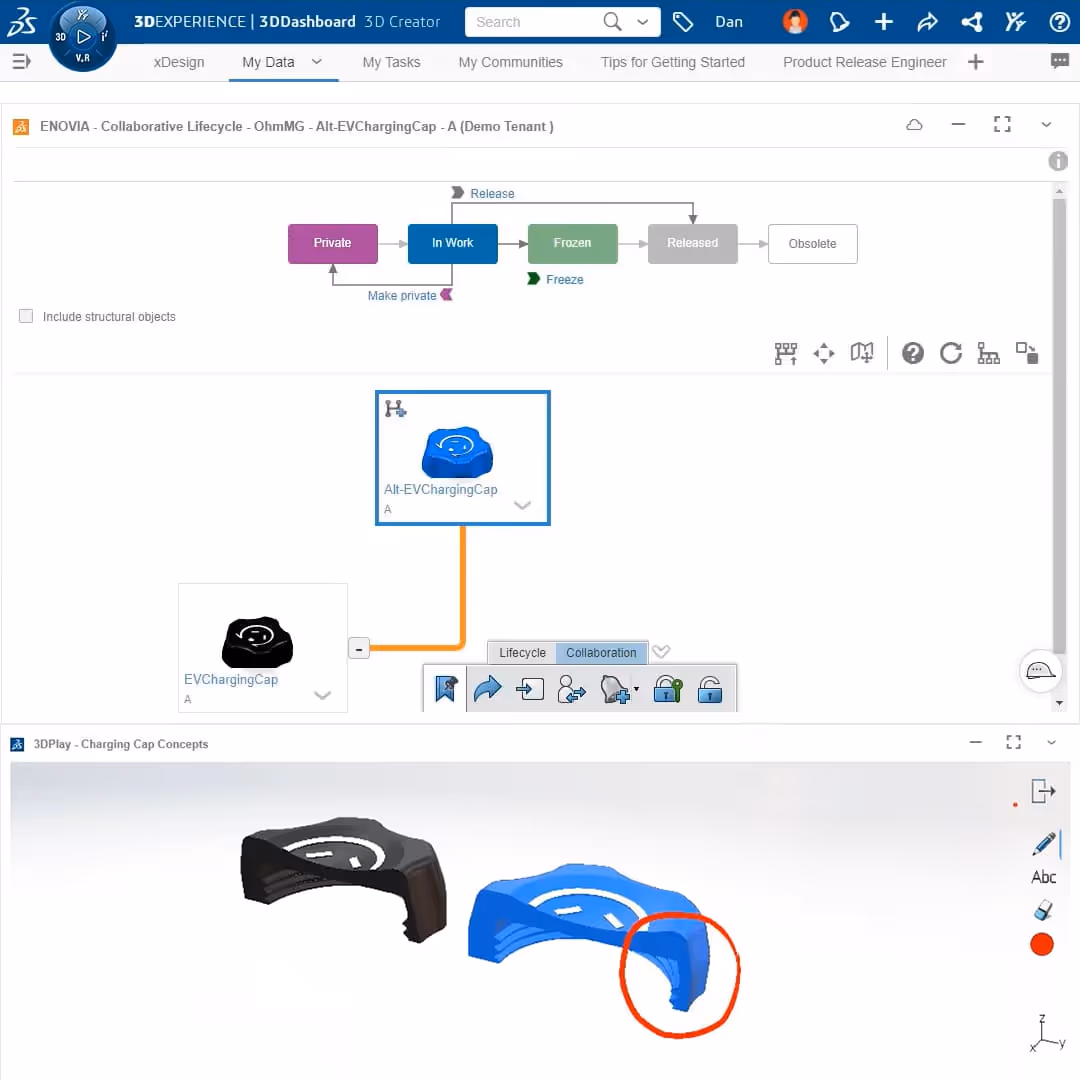The width and height of the screenshot is (1080, 1080).
Task: Collapse the action bar chevron beside Collaboration
Action: point(661,650)
